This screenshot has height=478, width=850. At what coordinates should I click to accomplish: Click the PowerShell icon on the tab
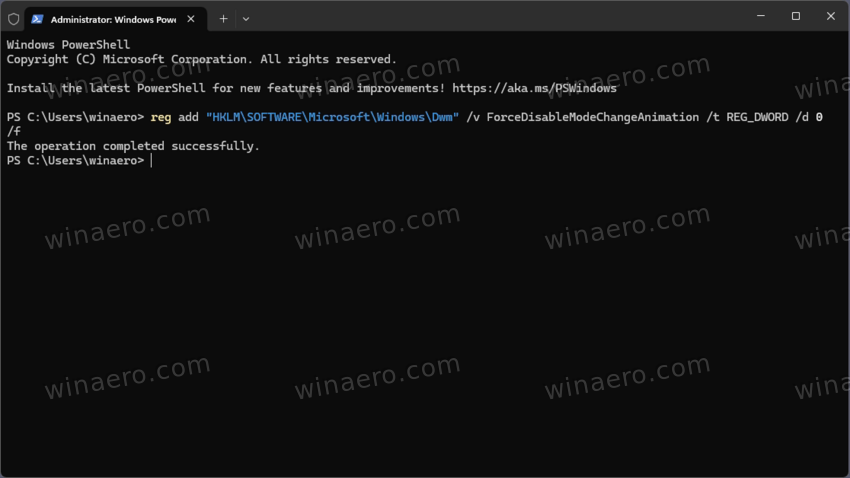point(38,18)
